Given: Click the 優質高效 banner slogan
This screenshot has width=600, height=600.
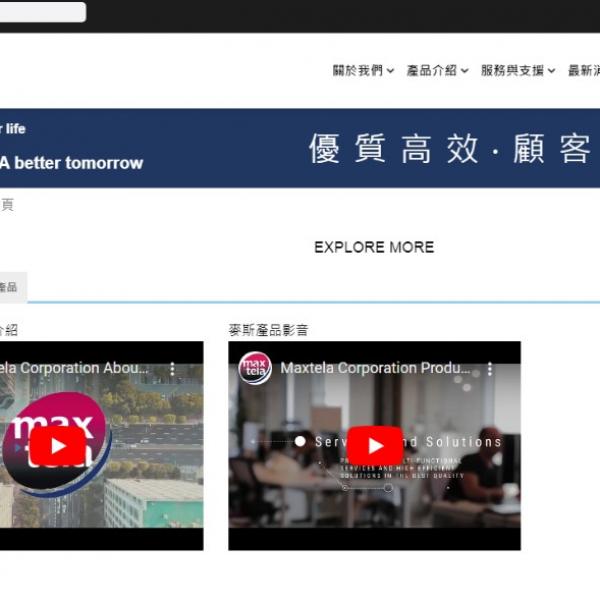Looking at the screenshot, I should [x=393, y=148].
